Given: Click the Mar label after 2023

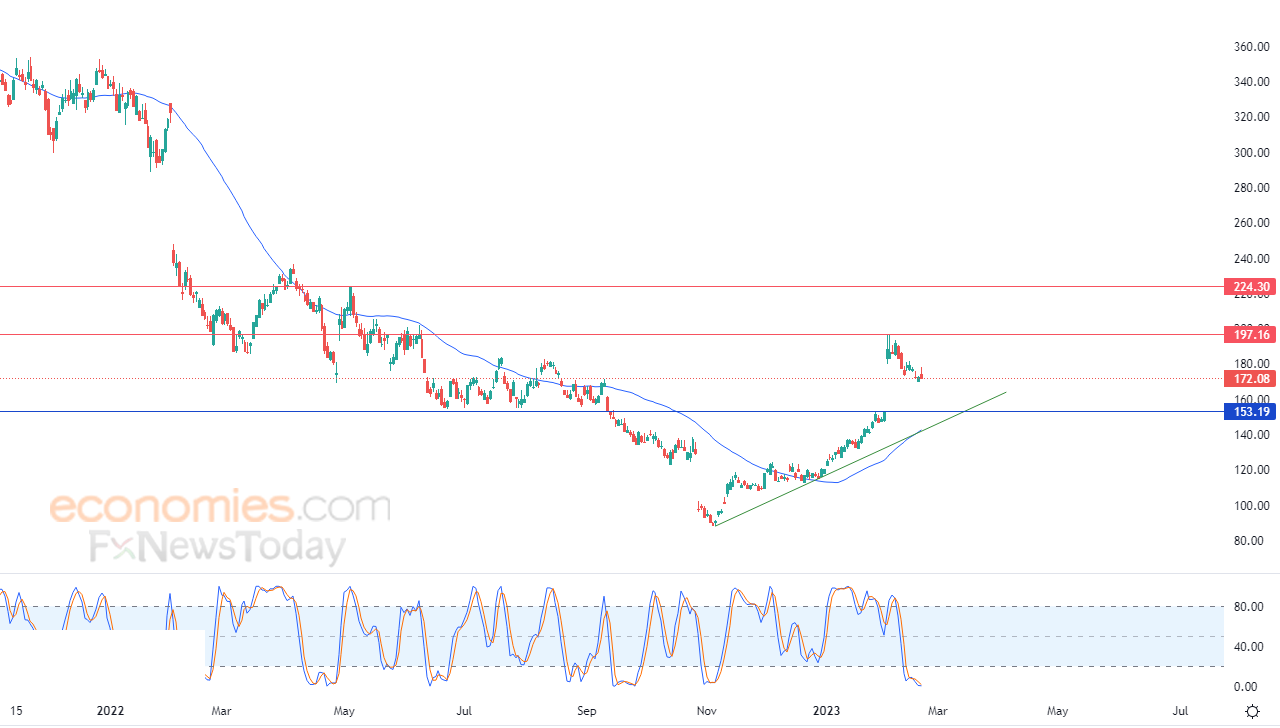Looking at the screenshot, I should [x=937, y=712].
